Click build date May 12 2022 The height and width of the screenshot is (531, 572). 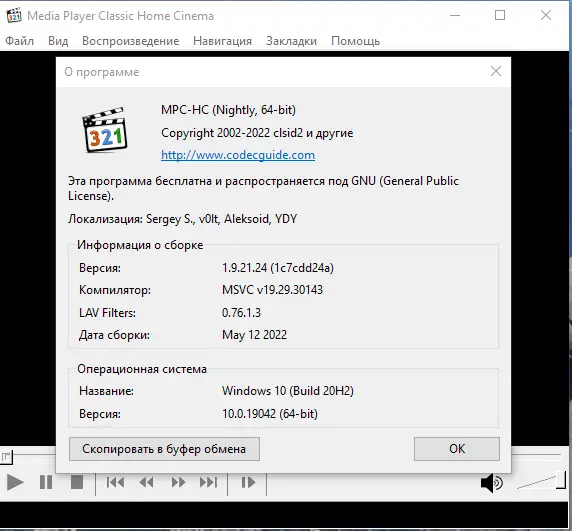tap(254, 335)
